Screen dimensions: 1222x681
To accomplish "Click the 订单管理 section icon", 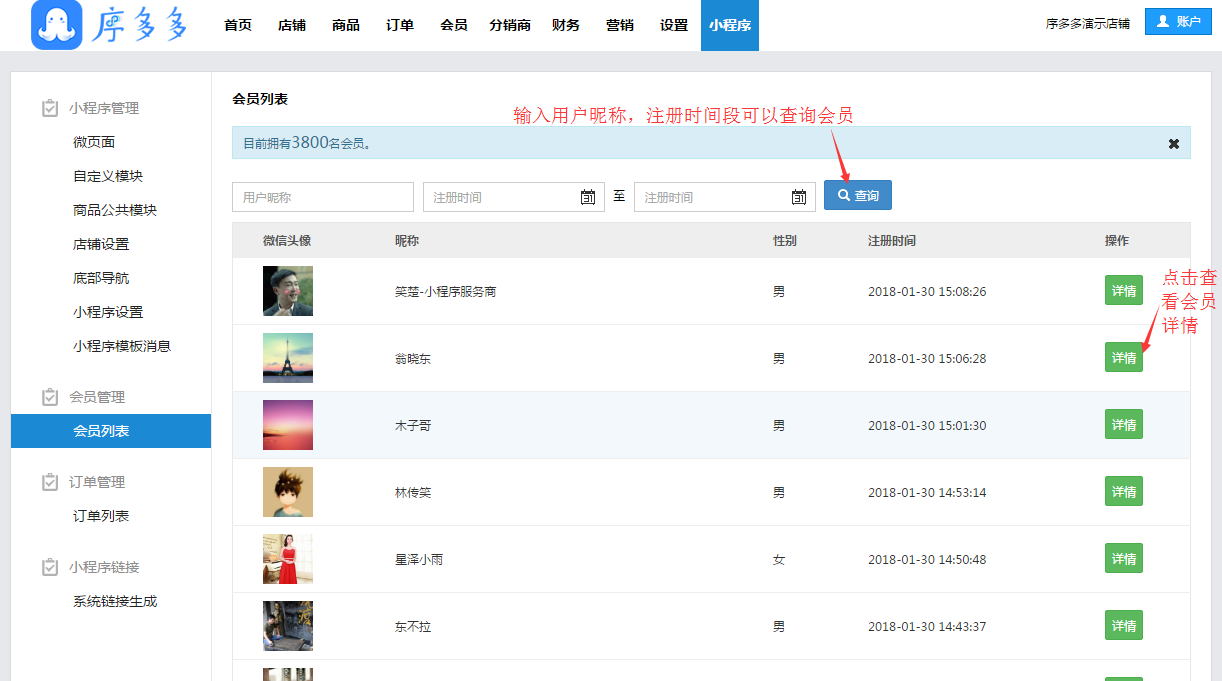I will tap(50, 482).
